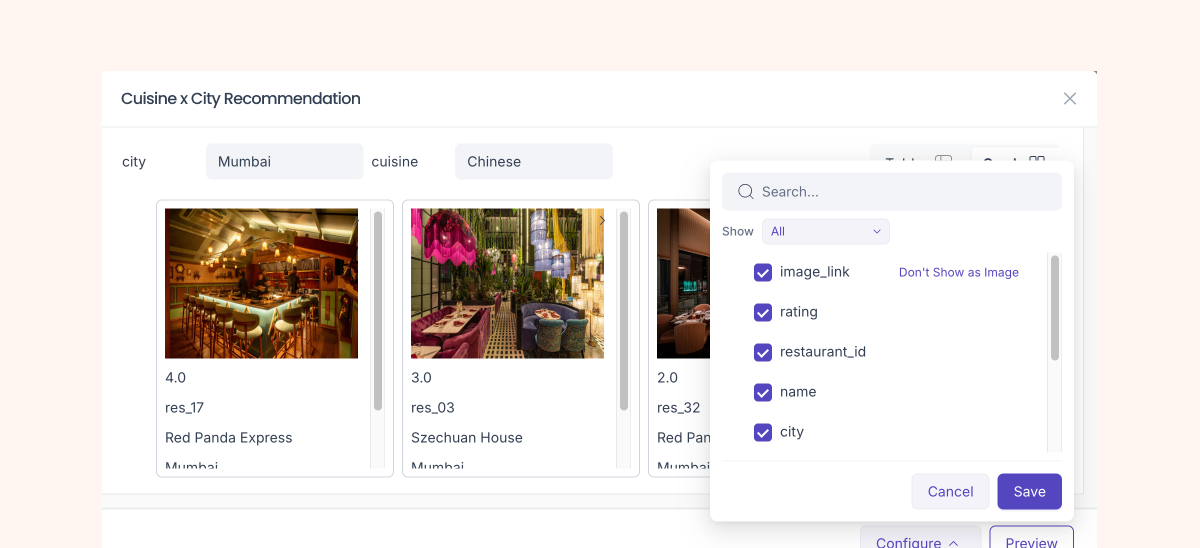The image size is (1200, 548).
Task: Click the Red Panda Express restaurant photo
Action: tap(261, 283)
